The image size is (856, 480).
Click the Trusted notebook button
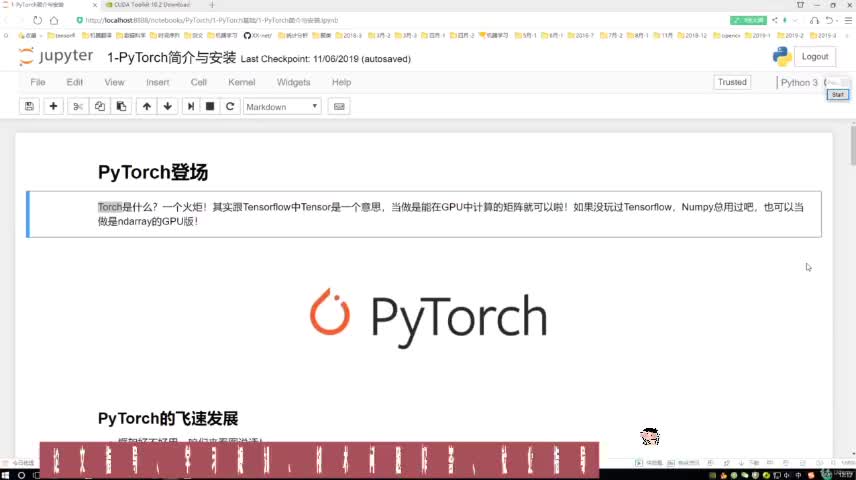click(732, 82)
